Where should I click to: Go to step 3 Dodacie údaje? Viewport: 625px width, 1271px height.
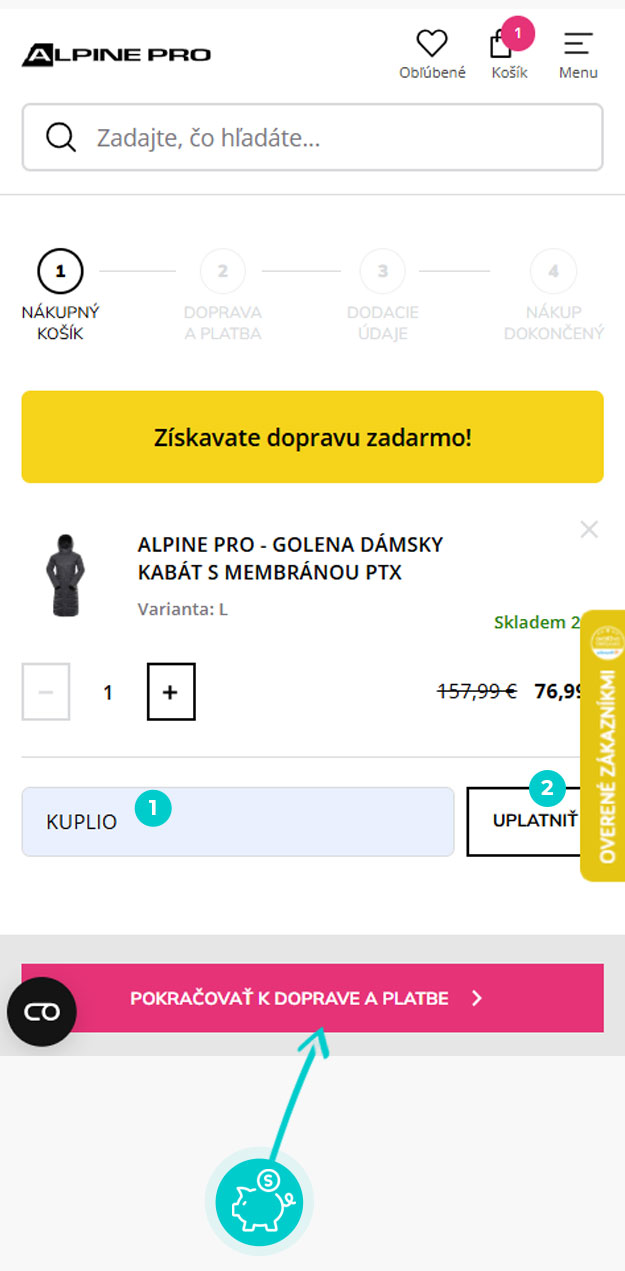tap(383, 271)
